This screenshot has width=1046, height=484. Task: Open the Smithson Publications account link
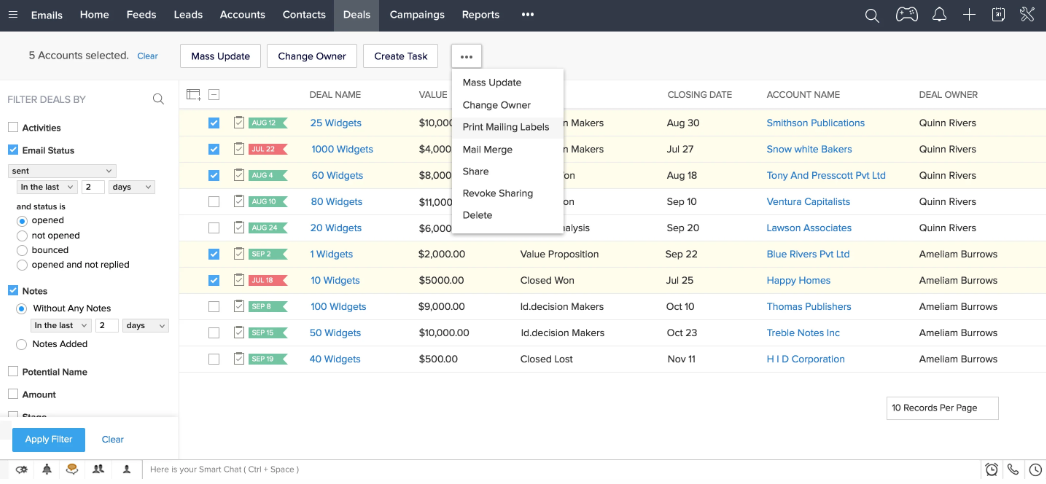(x=815, y=123)
